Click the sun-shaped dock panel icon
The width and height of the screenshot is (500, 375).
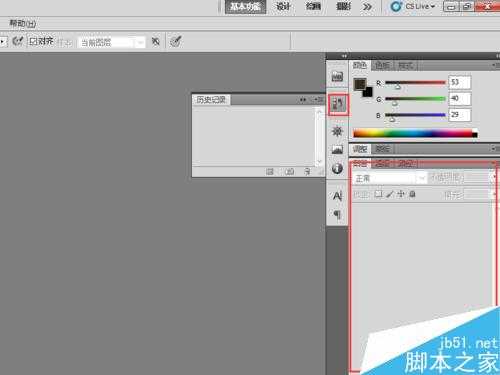(337, 131)
